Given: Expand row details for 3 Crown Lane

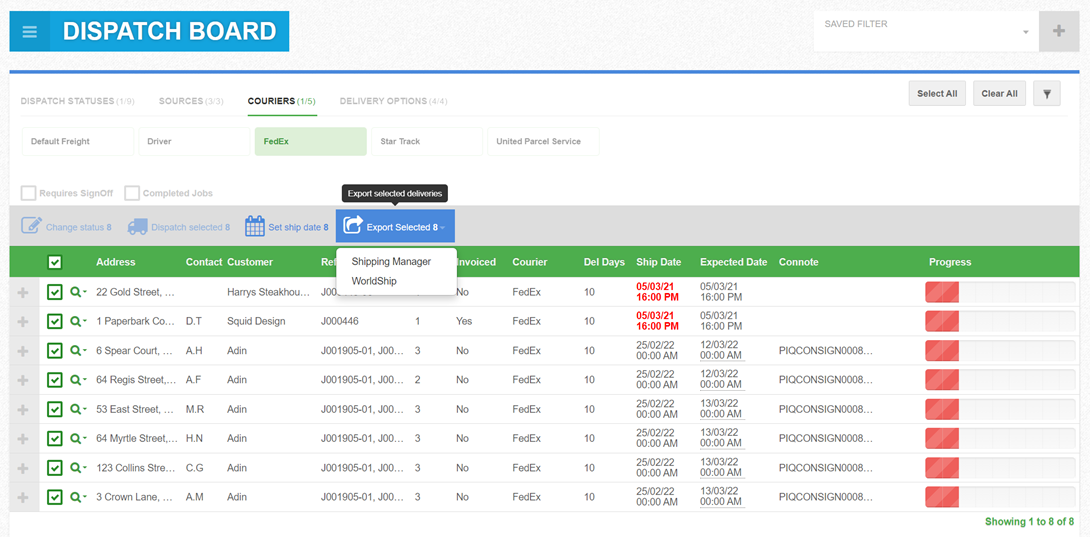Looking at the screenshot, I should pyautogui.click(x=22, y=497).
